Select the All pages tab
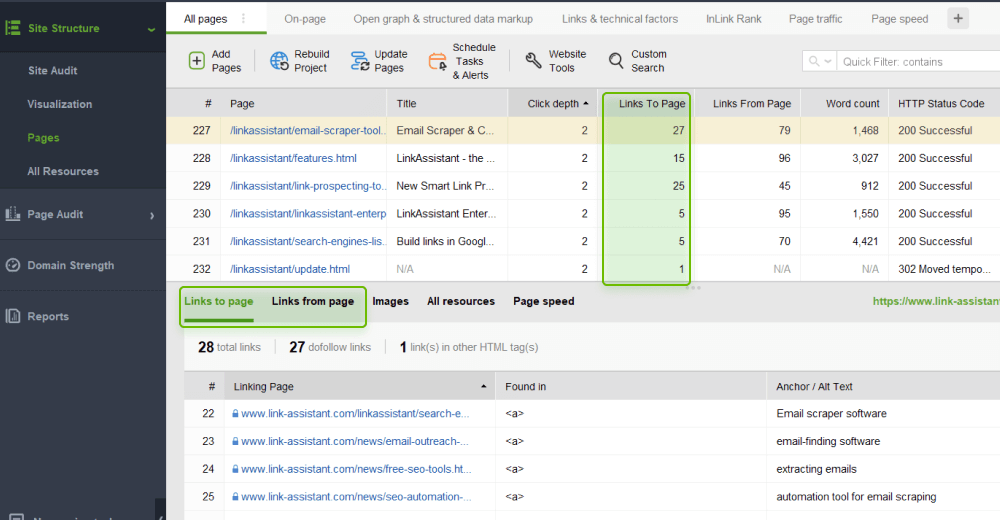Image resolution: width=1000 pixels, height=520 pixels. tap(205, 19)
